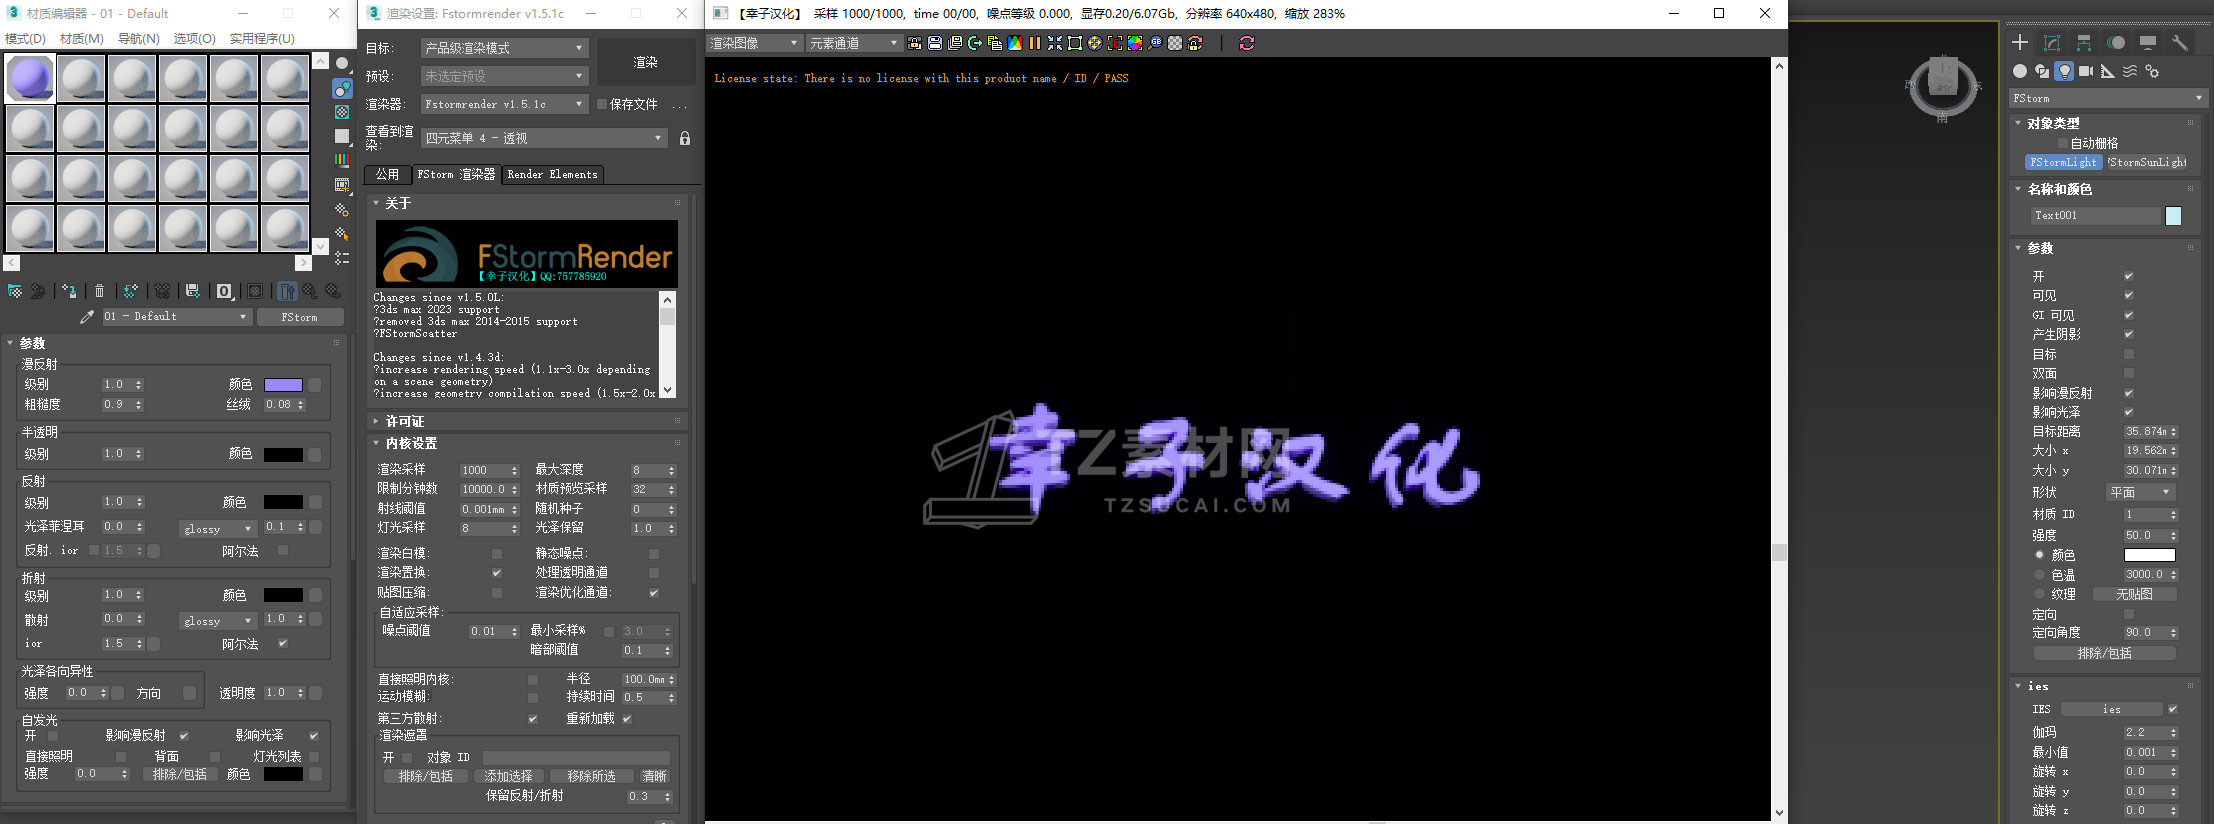The image size is (2214, 824).
Task: Toggle the 自动栅格 checkbox
Action: [x=2062, y=143]
